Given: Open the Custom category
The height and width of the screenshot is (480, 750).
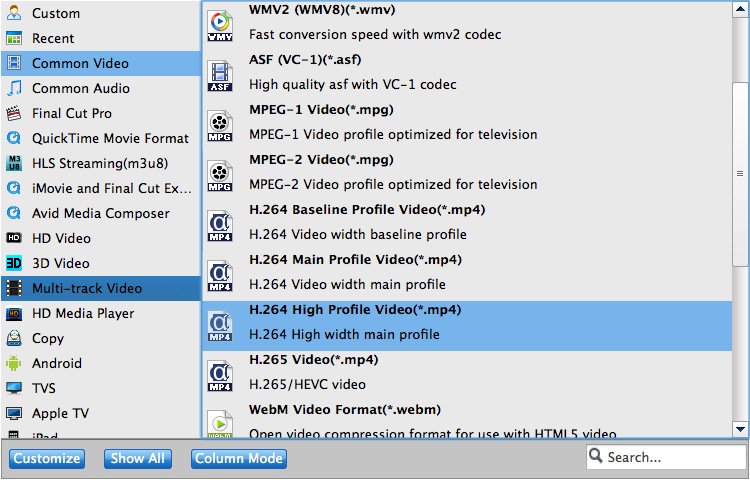Looking at the screenshot, I should point(100,13).
